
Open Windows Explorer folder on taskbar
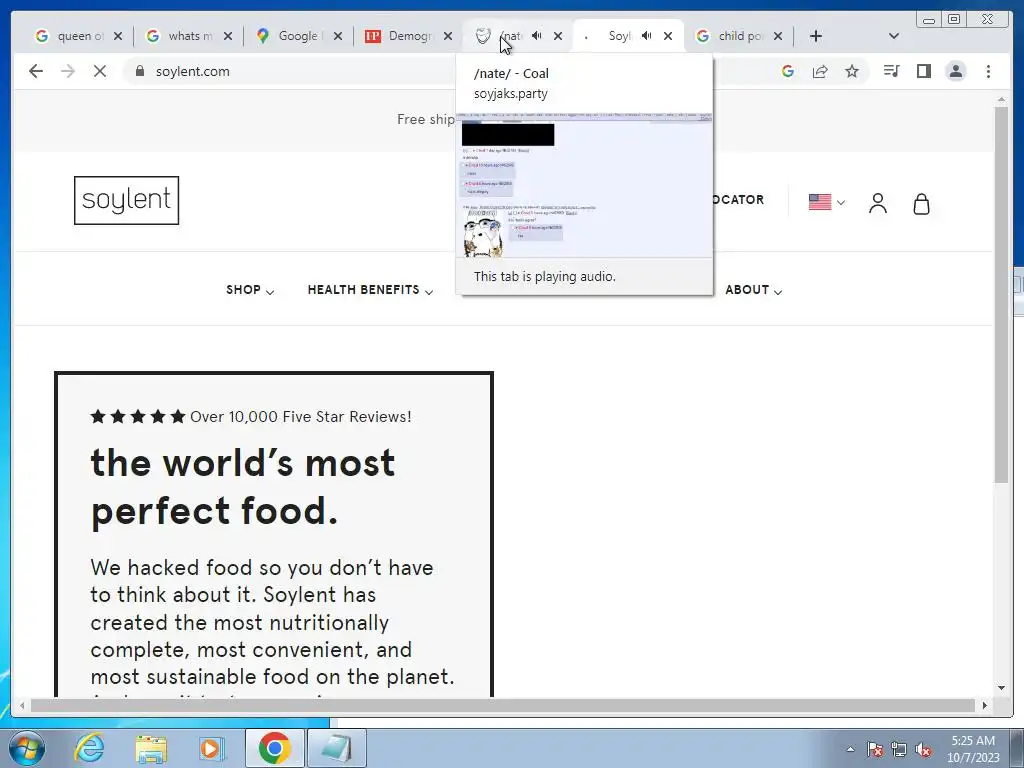click(x=151, y=748)
